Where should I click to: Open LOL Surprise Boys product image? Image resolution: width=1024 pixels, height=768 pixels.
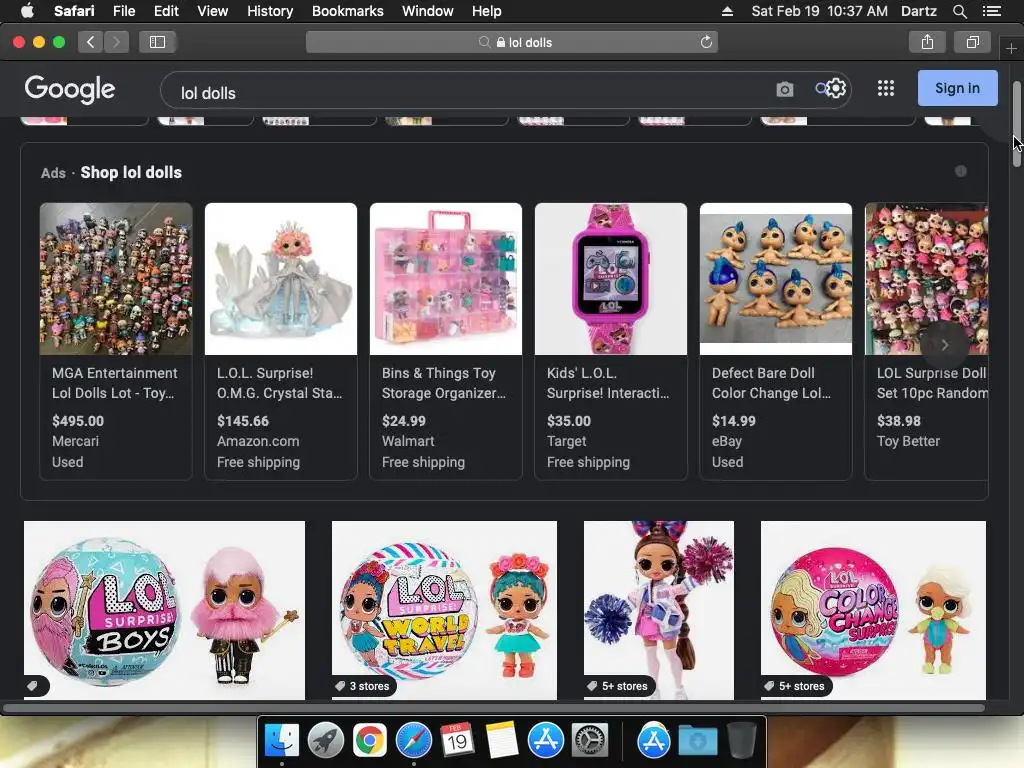click(164, 610)
